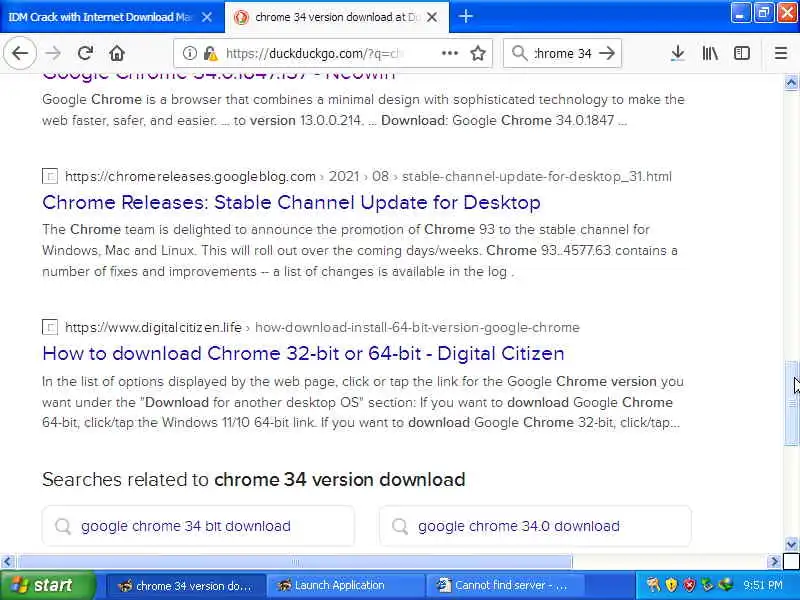Click the lock warning icon in address bar
This screenshot has height=600, width=800.
point(210,53)
